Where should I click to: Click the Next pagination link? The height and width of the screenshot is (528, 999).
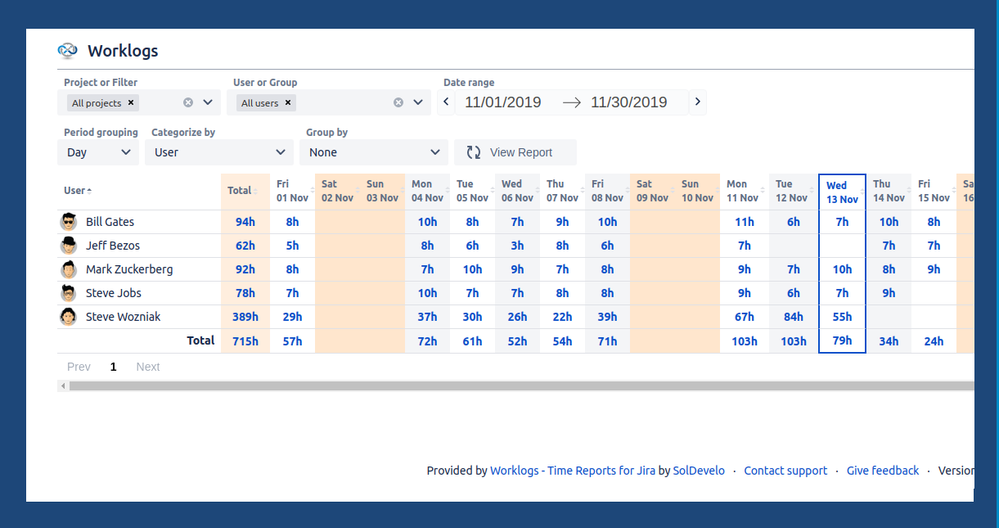pyautogui.click(x=148, y=367)
